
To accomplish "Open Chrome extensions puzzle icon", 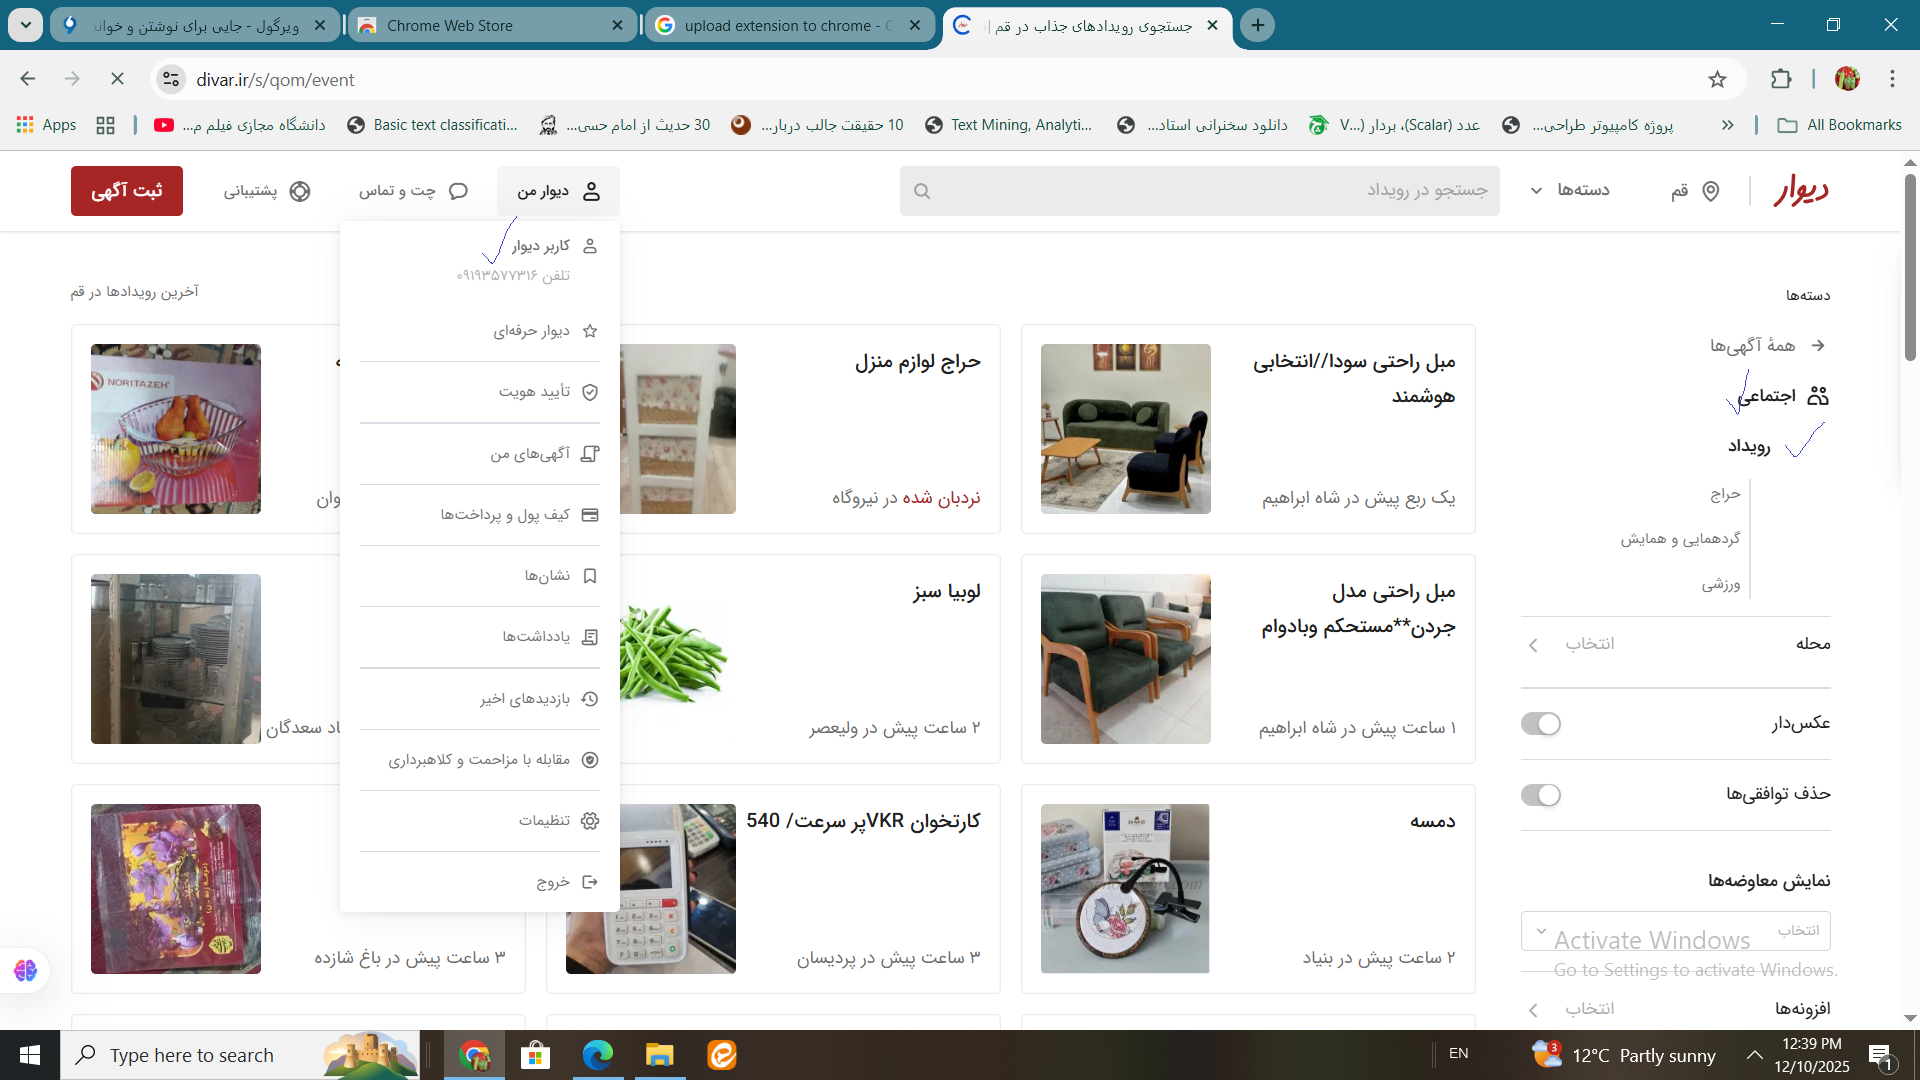I will pos(1781,80).
